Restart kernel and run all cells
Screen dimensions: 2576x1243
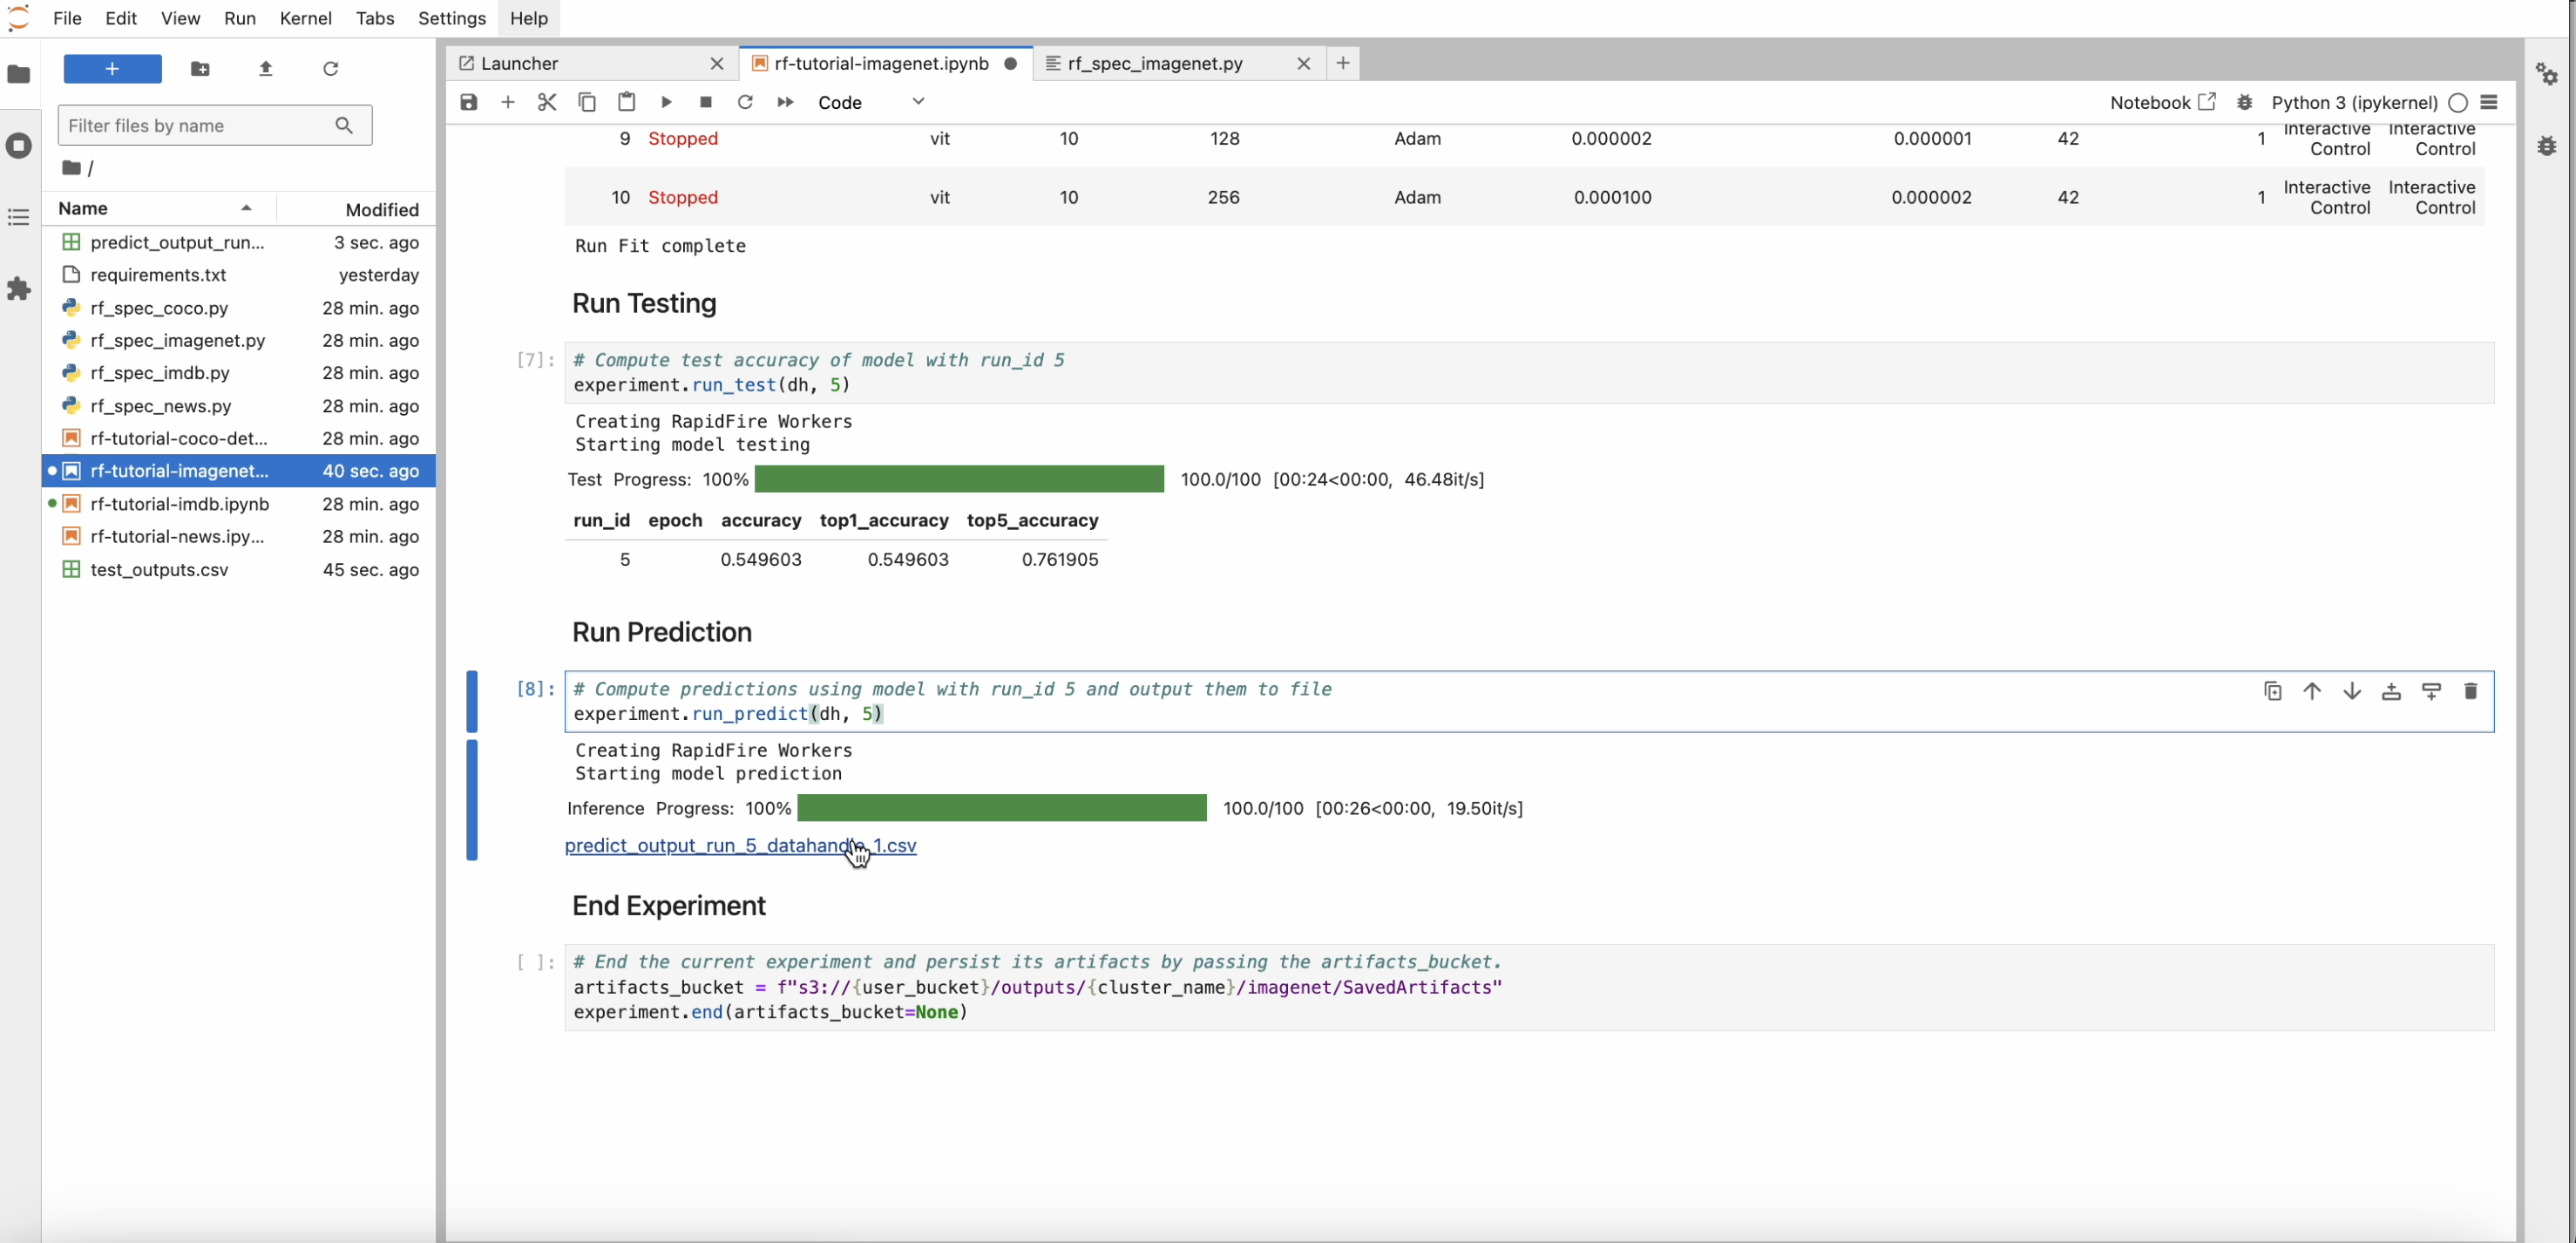tap(785, 102)
